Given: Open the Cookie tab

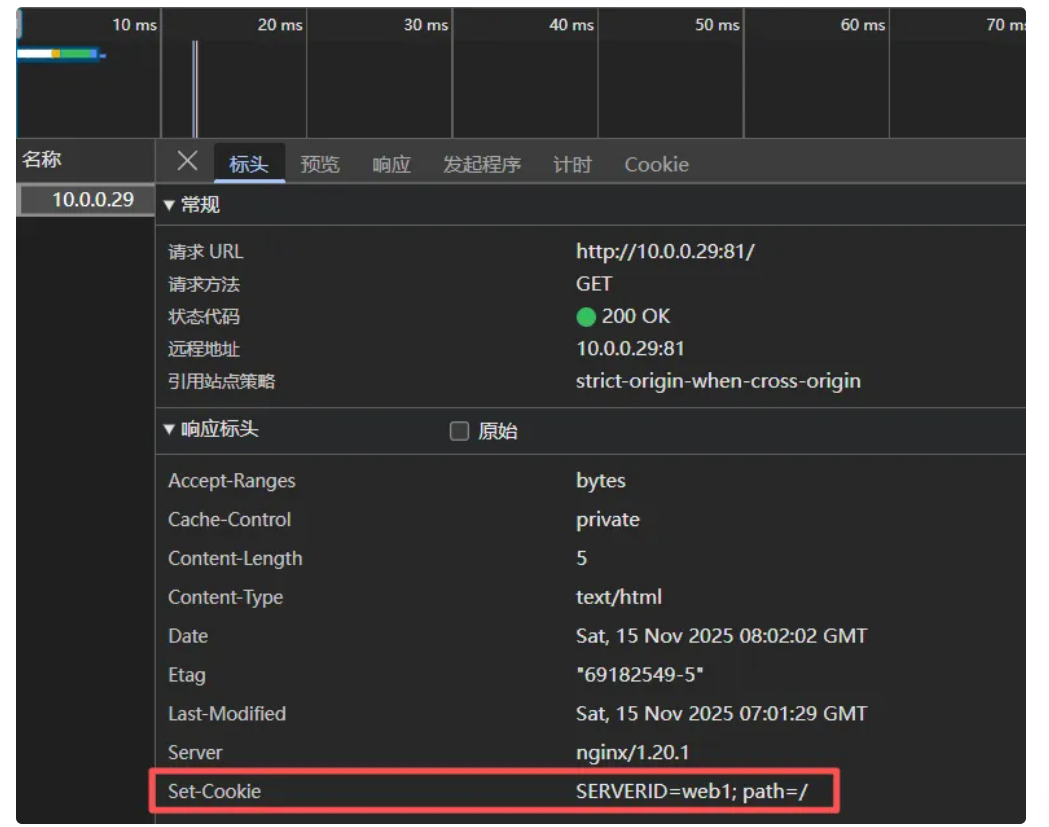Looking at the screenshot, I should pos(656,165).
